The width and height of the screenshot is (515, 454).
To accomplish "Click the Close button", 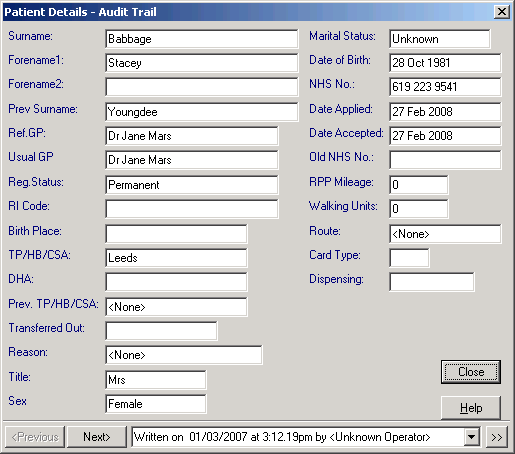I will point(471,372).
